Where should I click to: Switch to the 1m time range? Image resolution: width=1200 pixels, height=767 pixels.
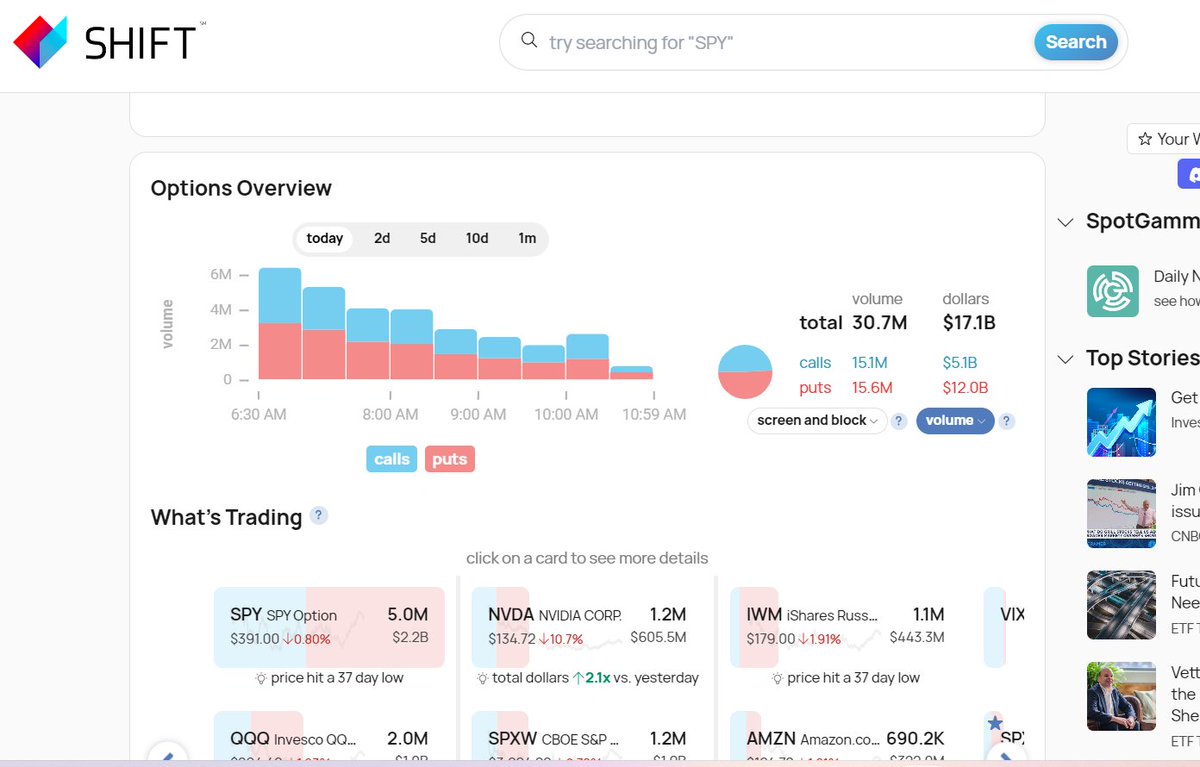(x=527, y=238)
